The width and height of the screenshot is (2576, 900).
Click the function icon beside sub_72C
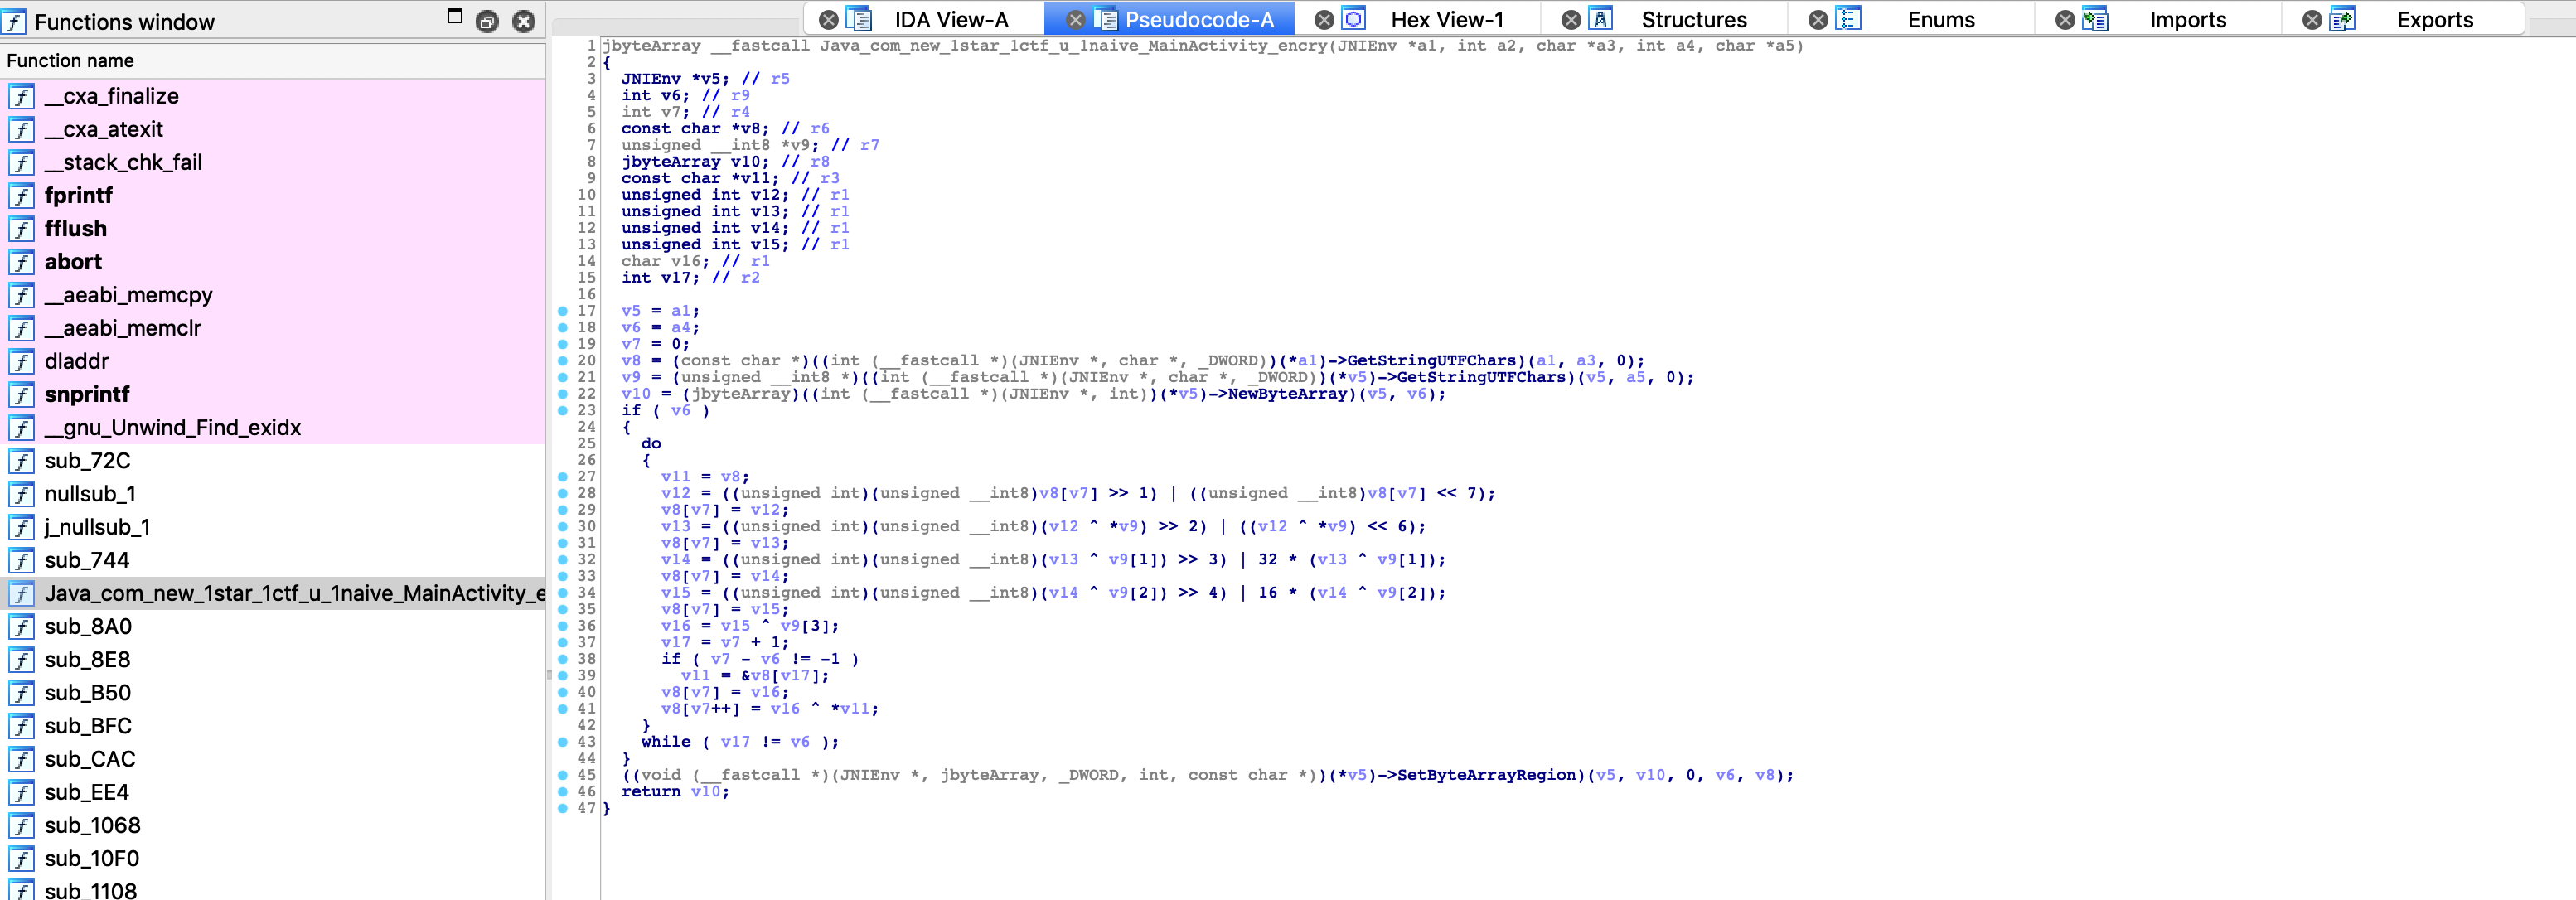tap(21, 461)
